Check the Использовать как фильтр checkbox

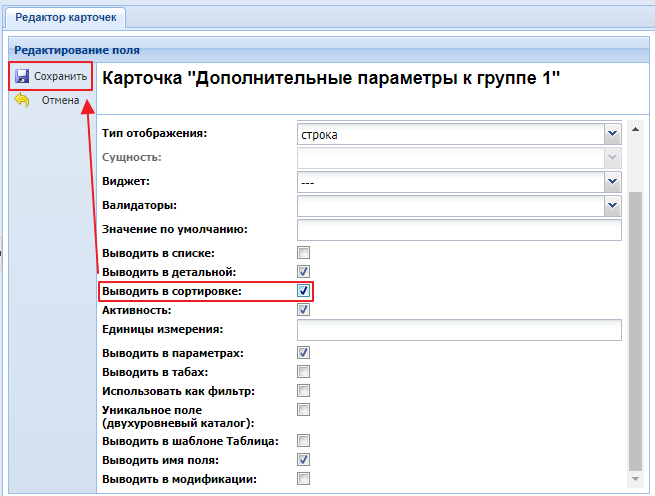point(304,391)
